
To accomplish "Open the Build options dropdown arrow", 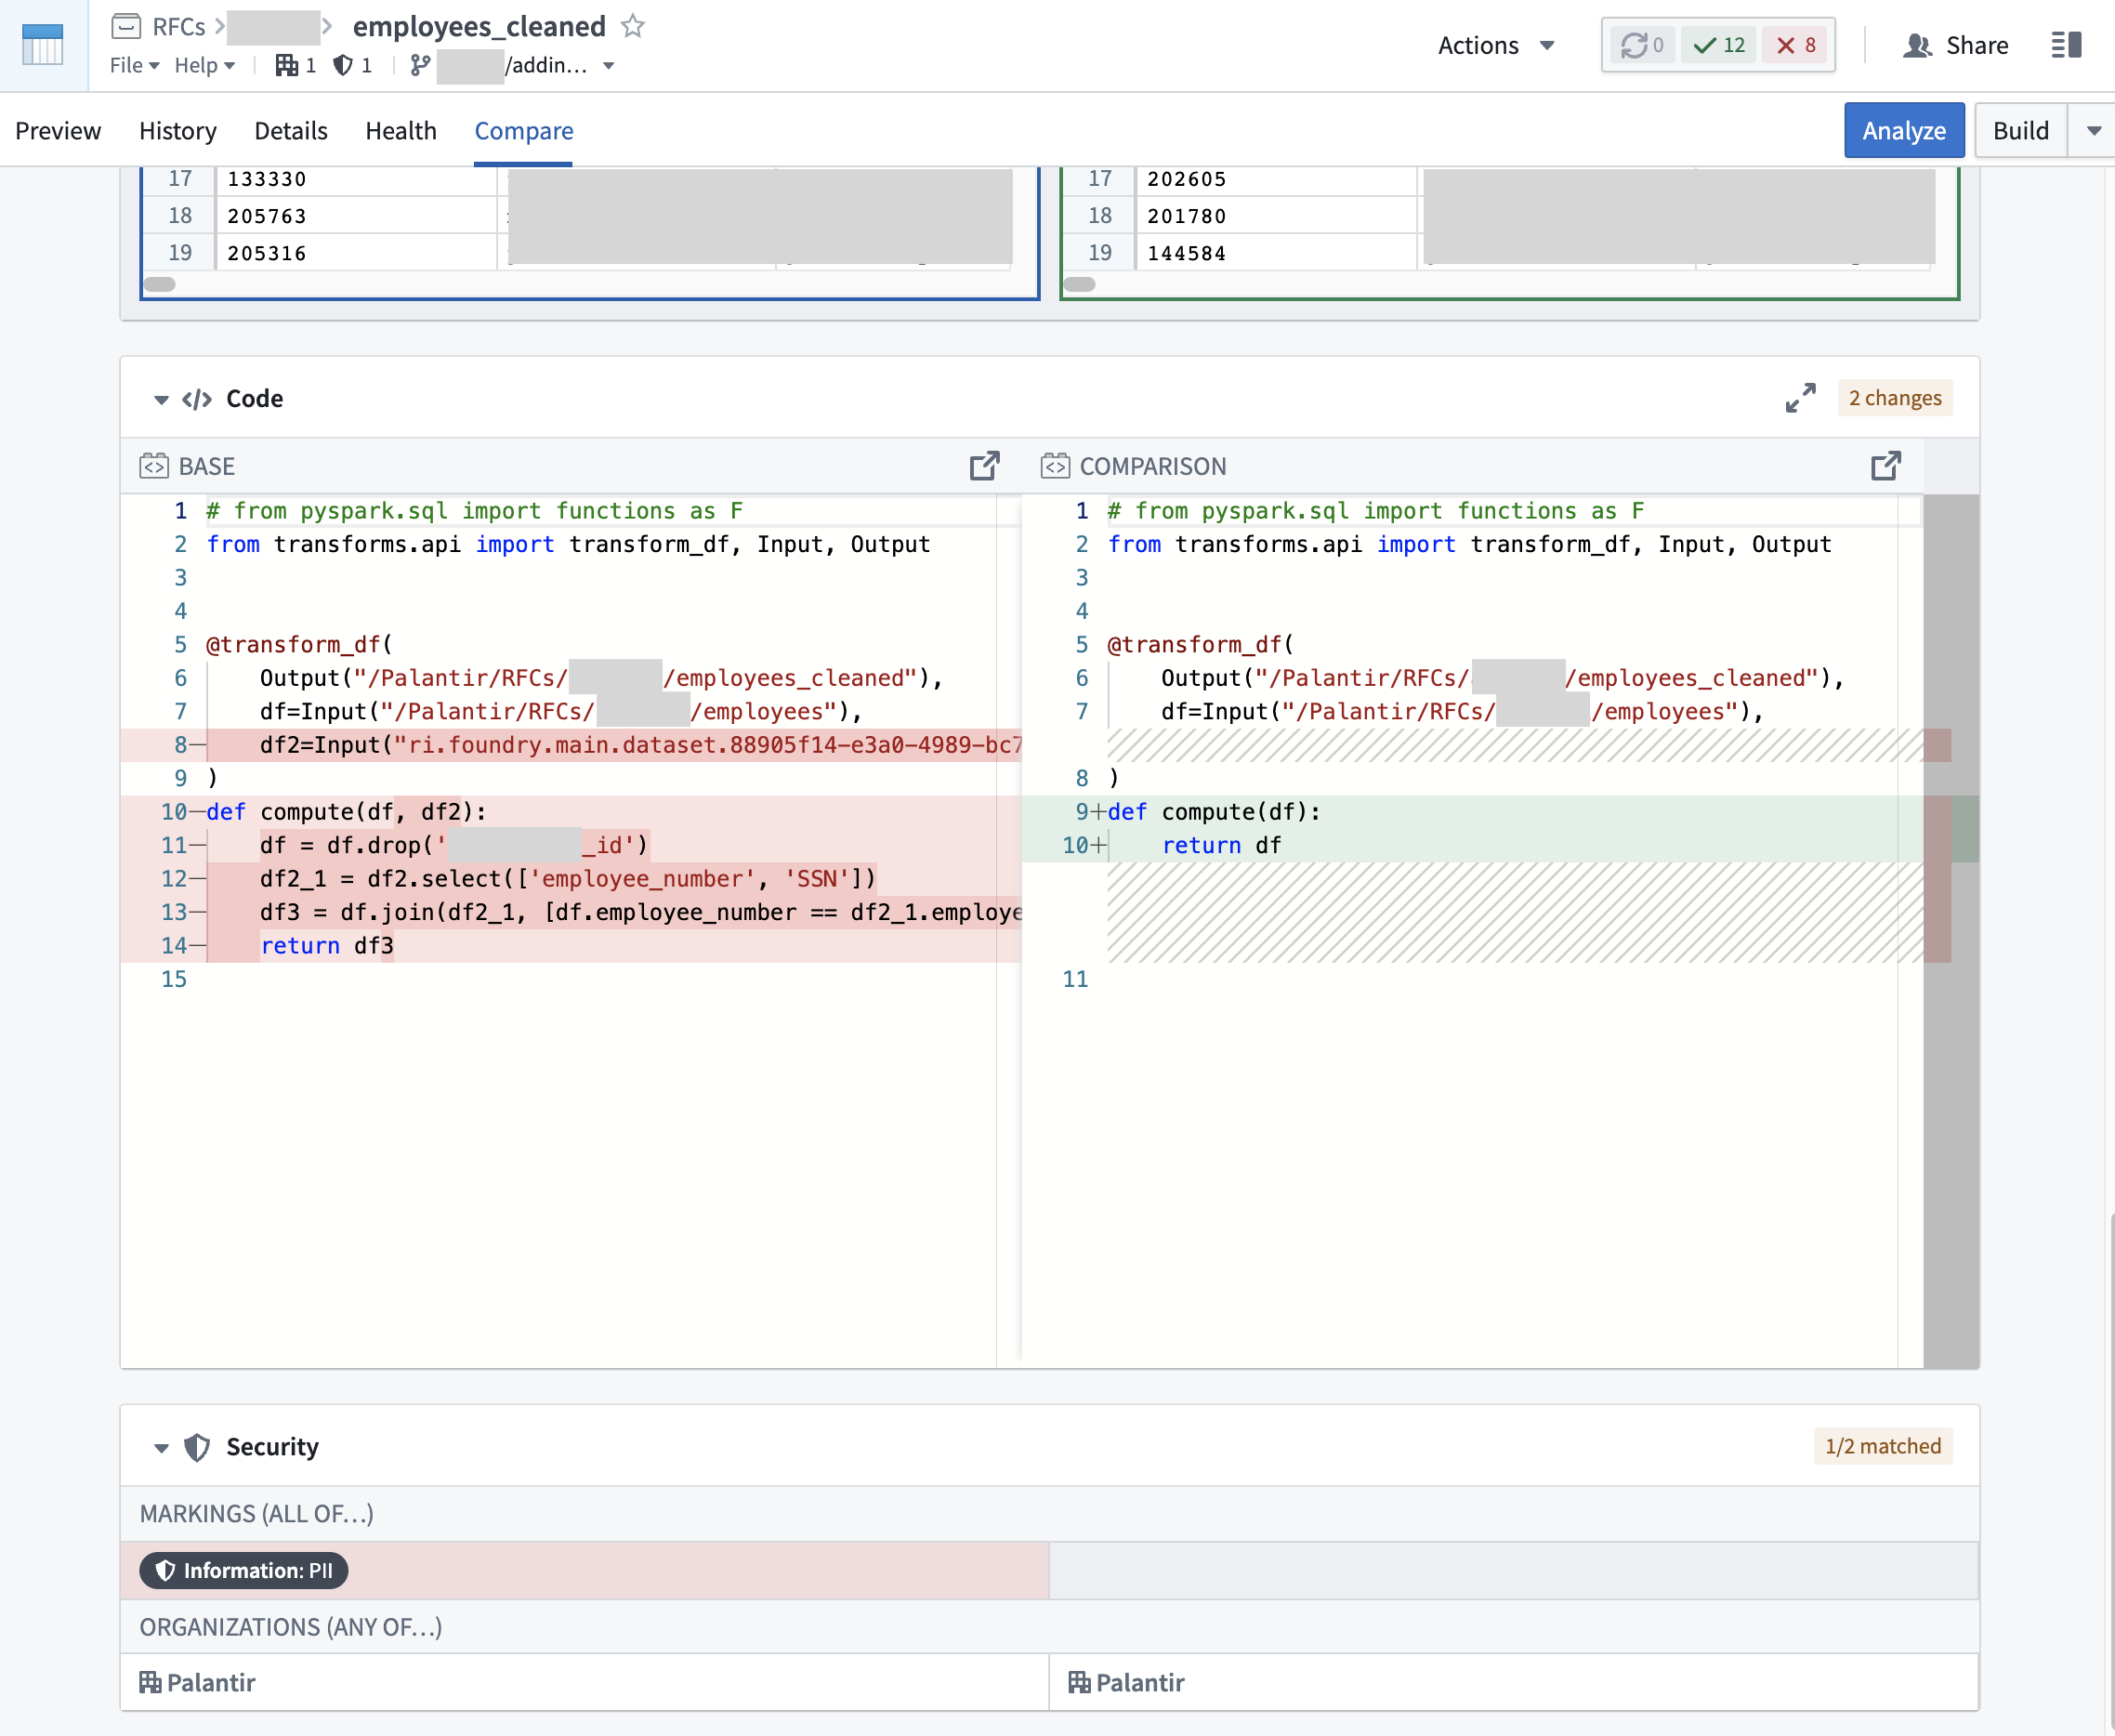I will click(x=2093, y=131).
